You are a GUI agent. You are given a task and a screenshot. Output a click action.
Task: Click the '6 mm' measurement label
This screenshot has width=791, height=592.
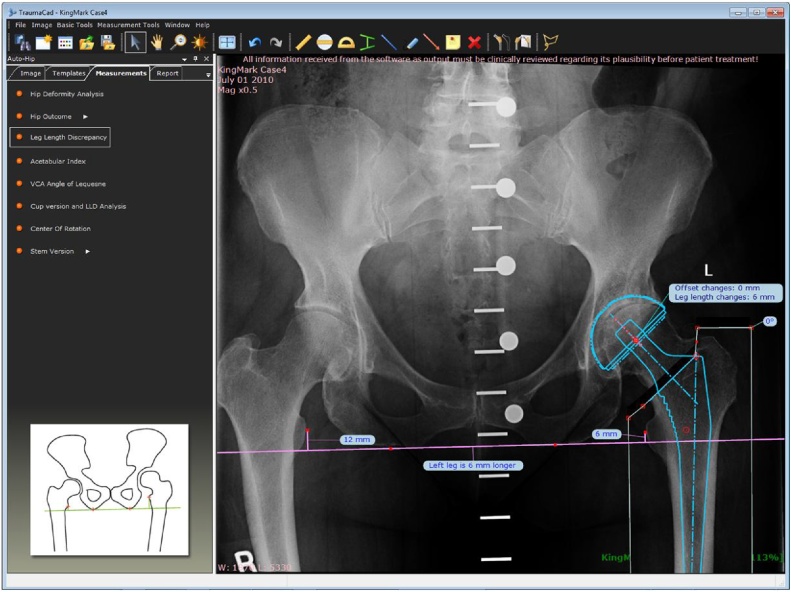coord(606,434)
